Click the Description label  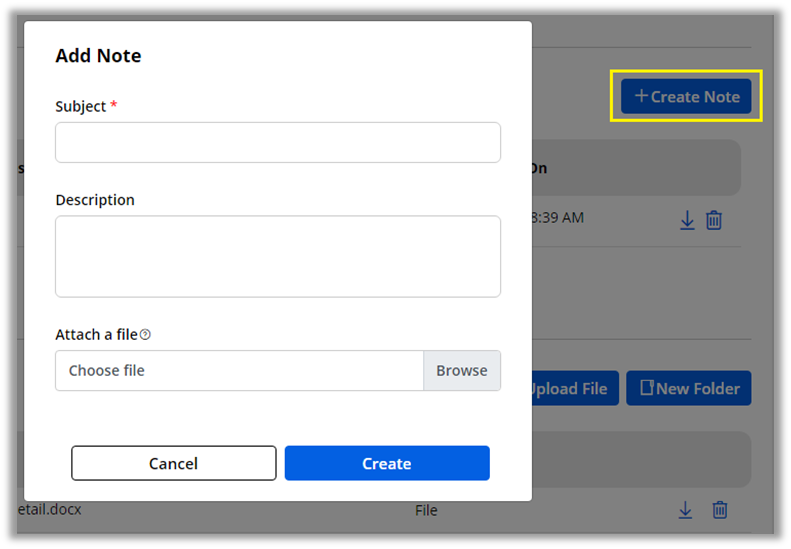point(95,200)
